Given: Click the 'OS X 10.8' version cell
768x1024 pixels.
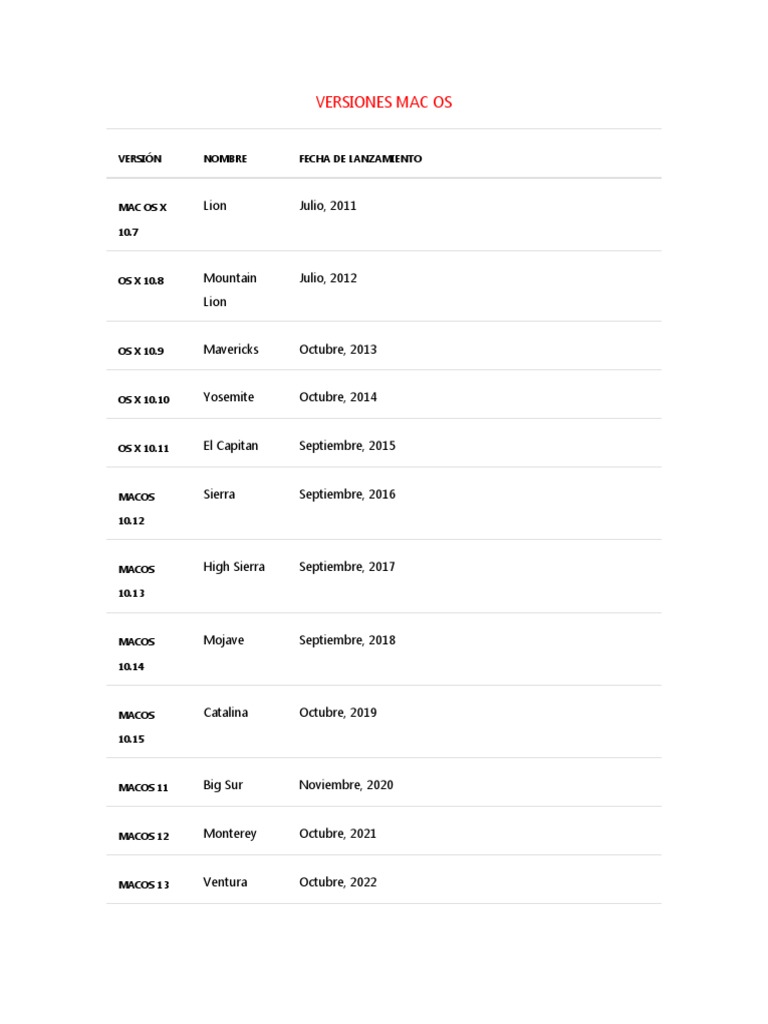Looking at the screenshot, I should [x=141, y=281].
